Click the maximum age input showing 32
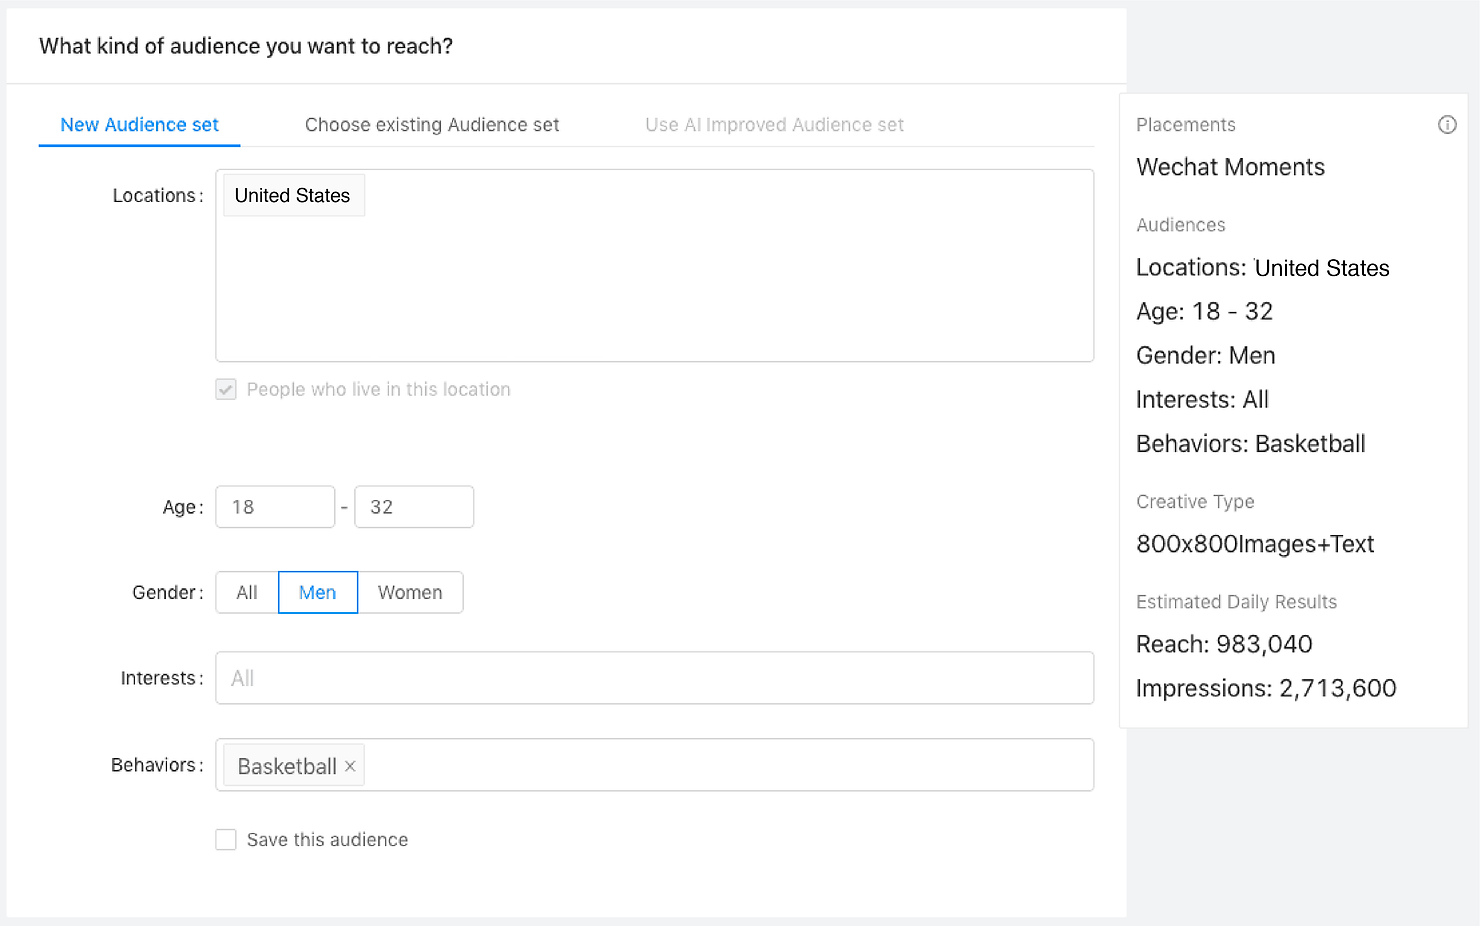 [x=413, y=506]
